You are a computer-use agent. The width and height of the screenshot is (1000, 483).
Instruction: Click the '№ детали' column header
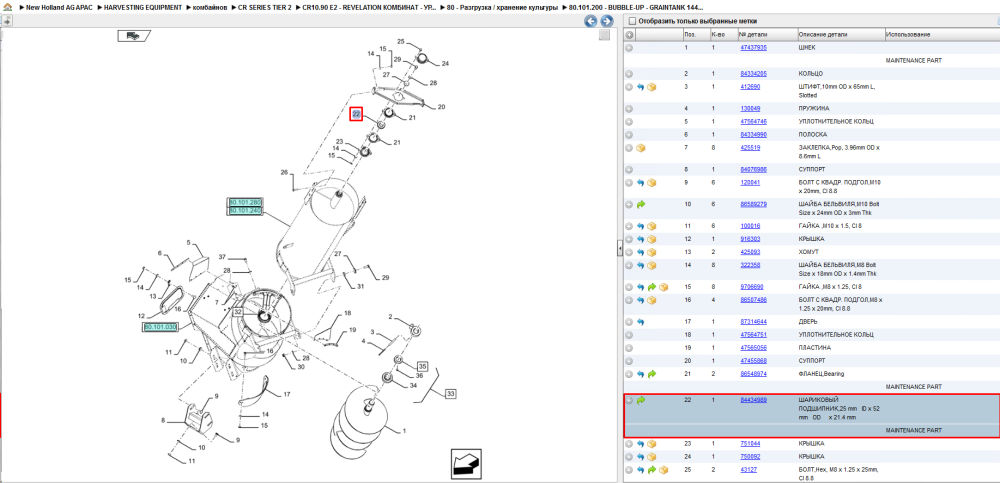coord(767,34)
